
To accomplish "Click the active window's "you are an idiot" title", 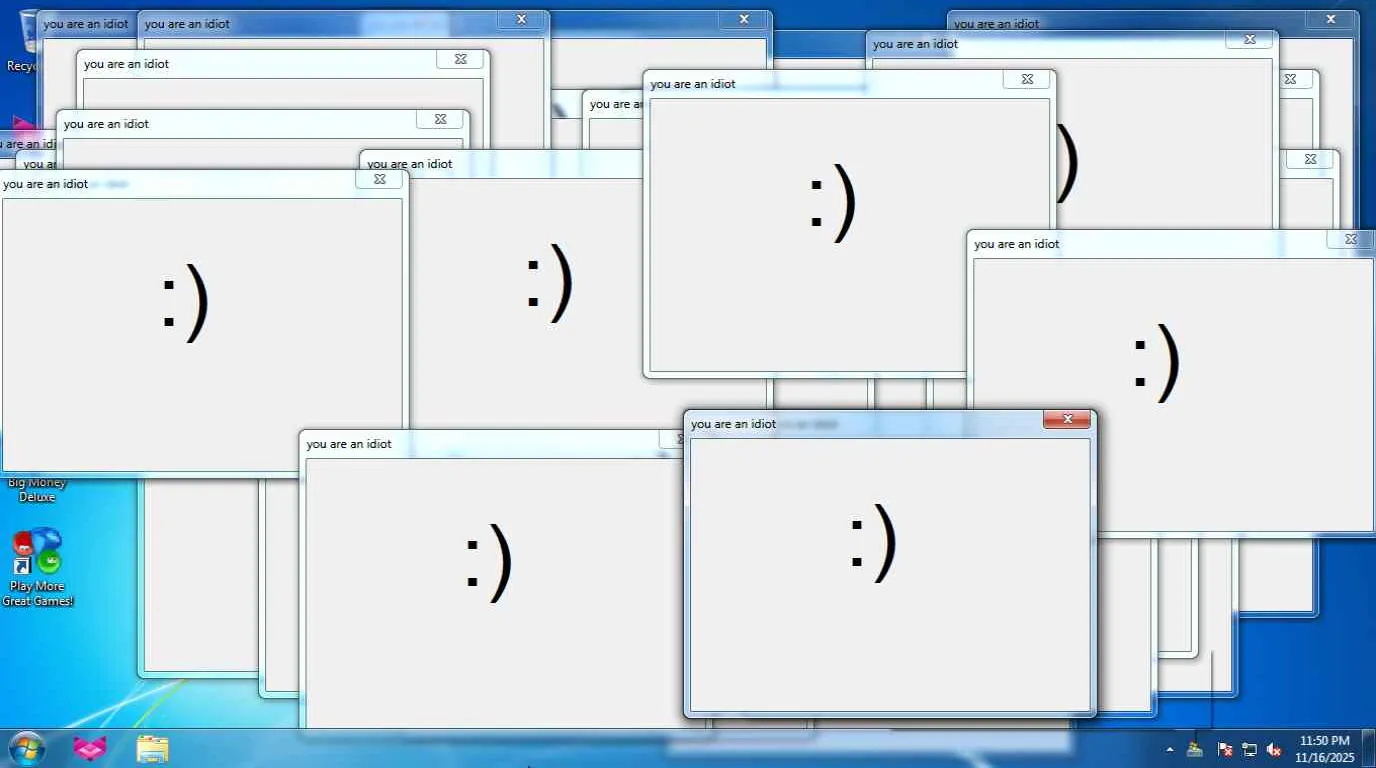I will [733, 424].
